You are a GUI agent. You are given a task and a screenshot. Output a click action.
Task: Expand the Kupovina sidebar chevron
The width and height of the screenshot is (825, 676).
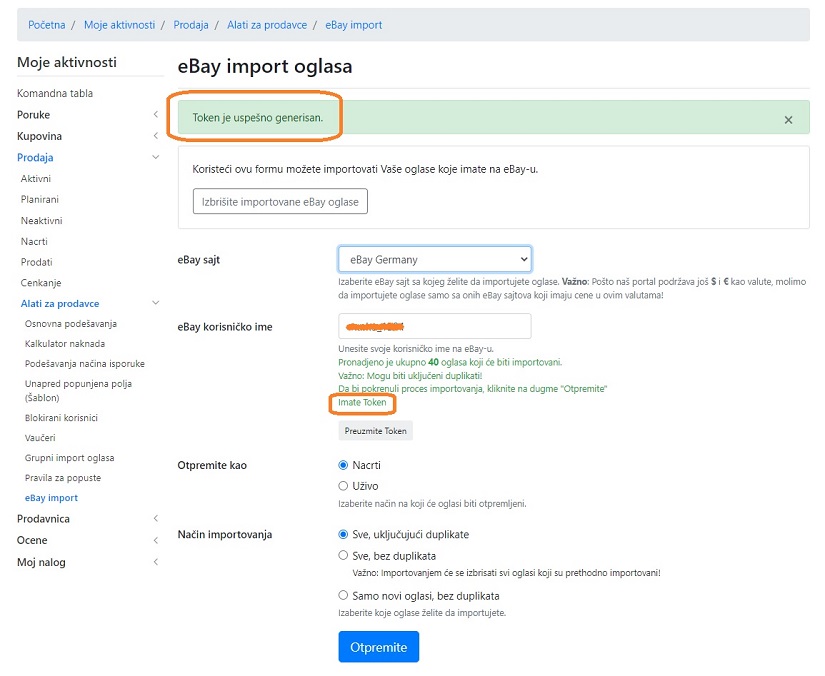click(156, 136)
